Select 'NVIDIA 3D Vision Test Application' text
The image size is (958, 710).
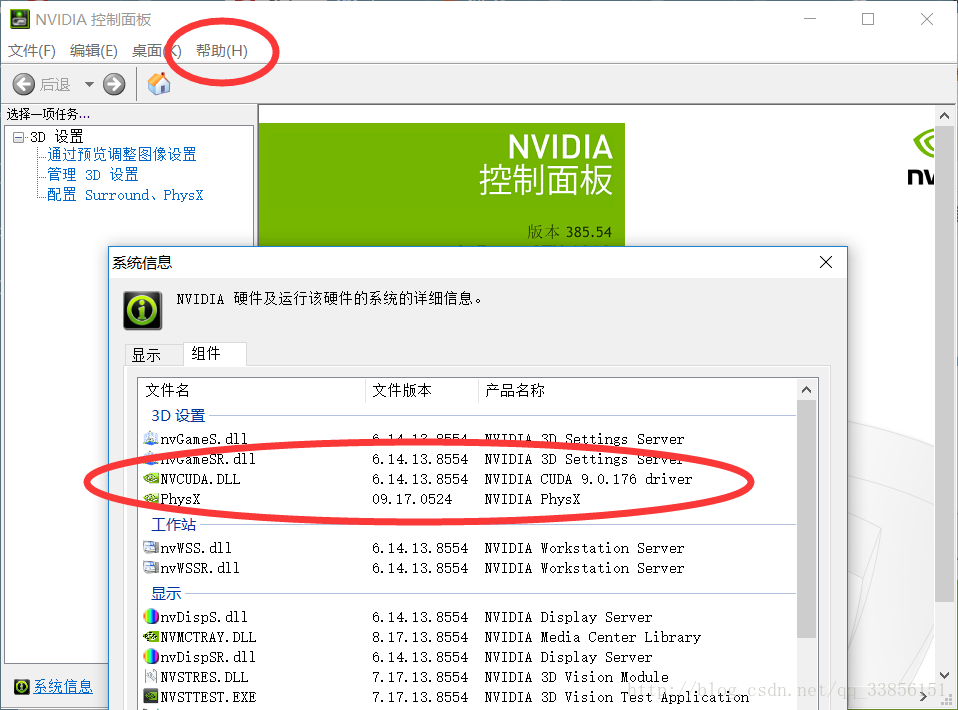[x=617, y=697]
